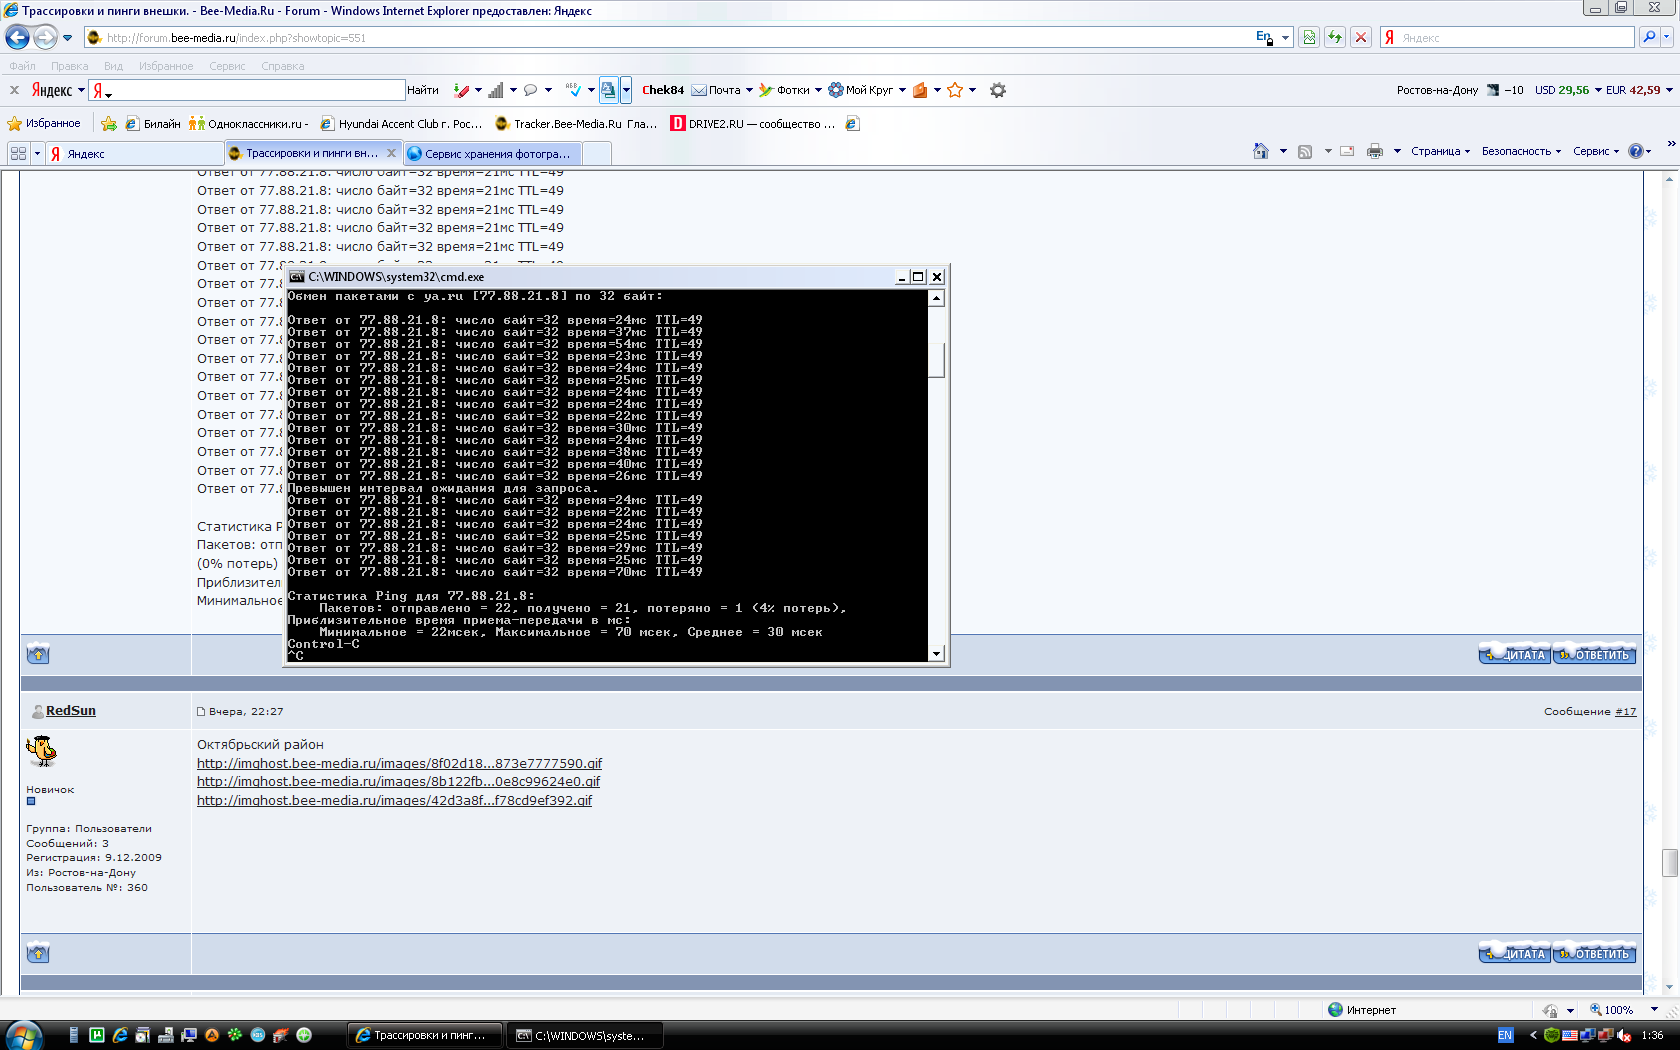This screenshot has width=1680, height=1050.
Task: Click the Yandex toolbar translate page icon
Action: (608, 90)
